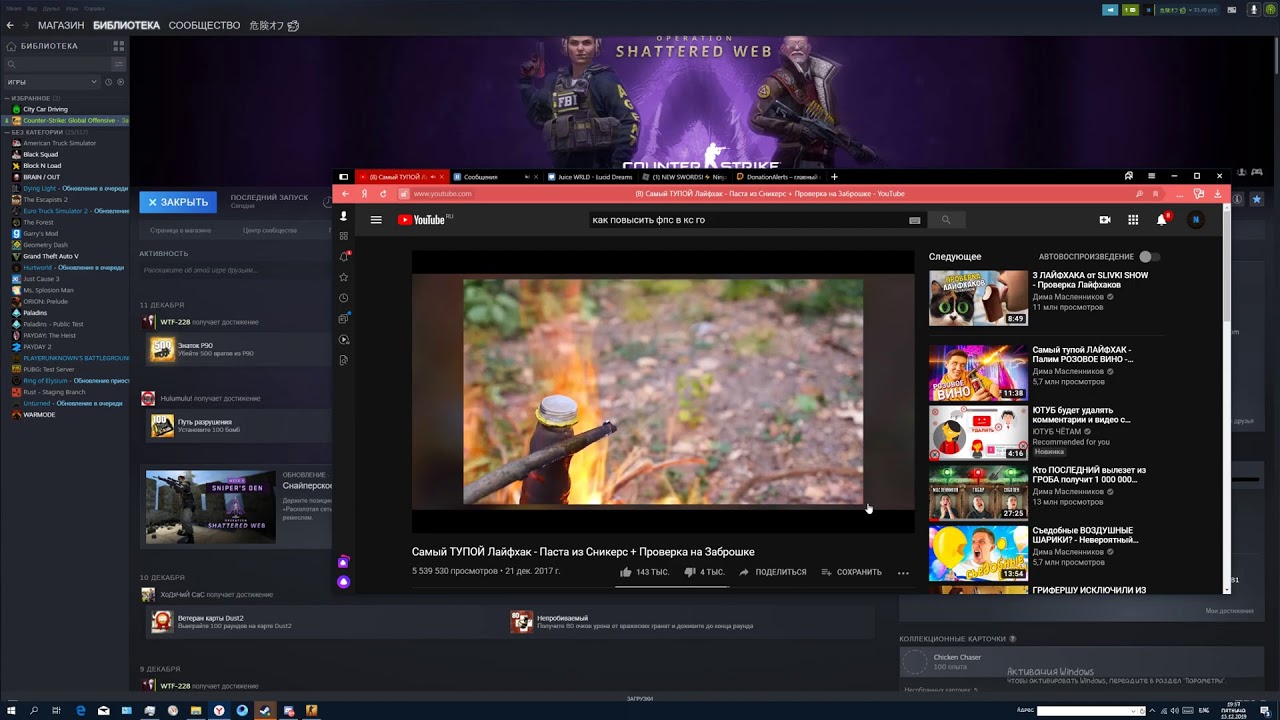Click YouTube create video camera icon
This screenshot has height=720, width=1280.
(1105, 220)
